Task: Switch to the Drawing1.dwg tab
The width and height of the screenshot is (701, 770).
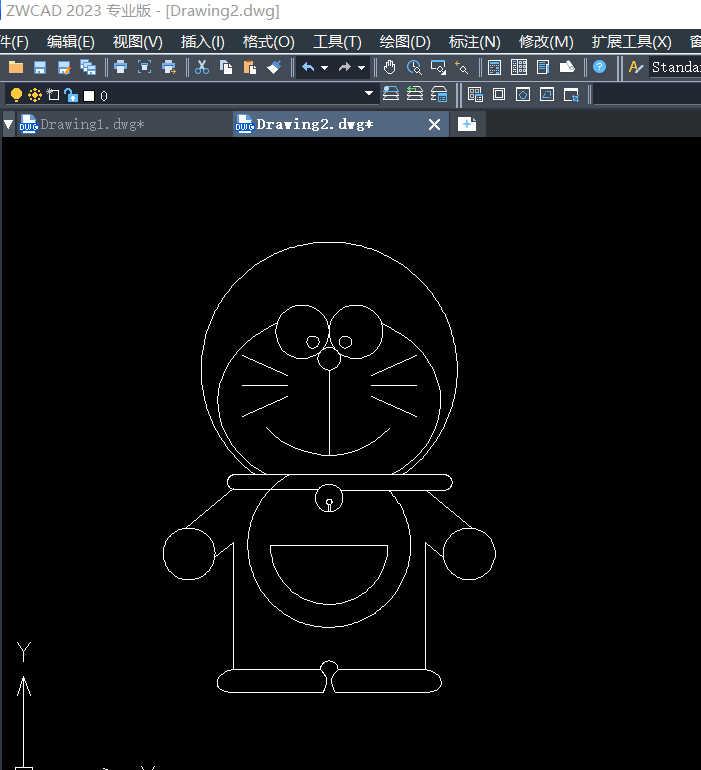Action: (x=92, y=124)
